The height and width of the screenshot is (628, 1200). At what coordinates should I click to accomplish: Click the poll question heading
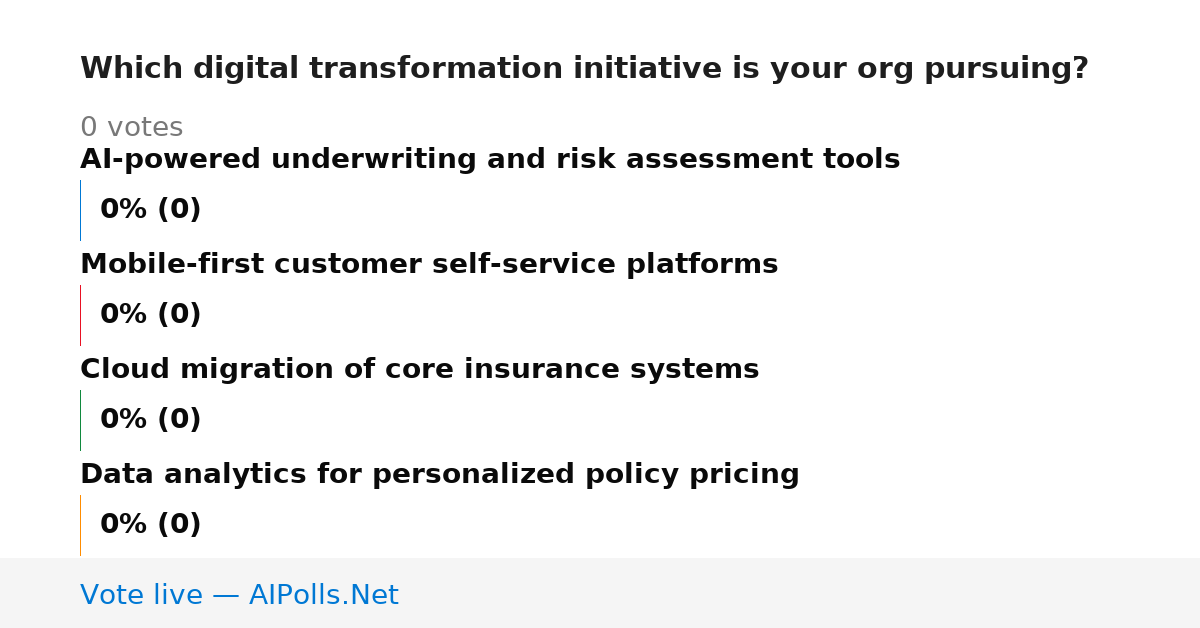click(x=584, y=69)
